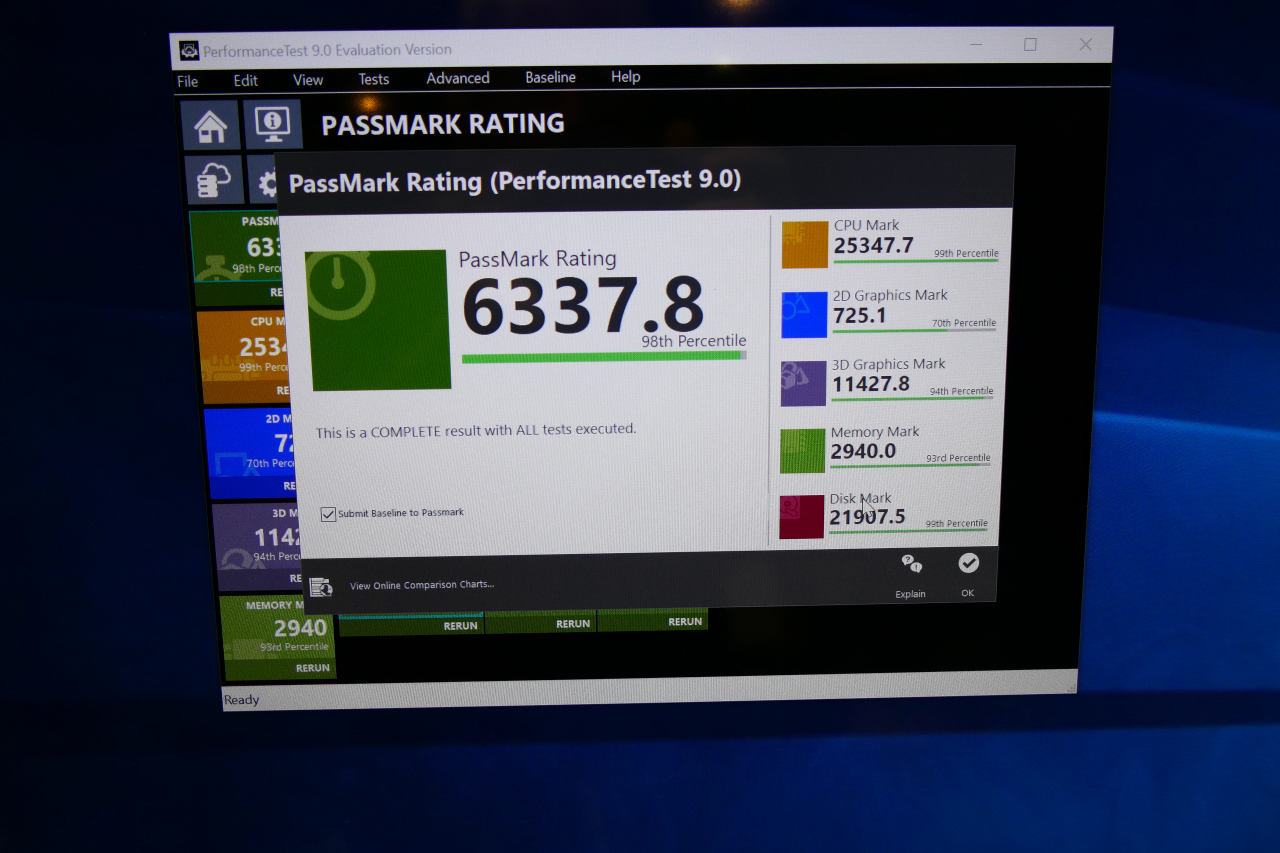
Task: Rerun the Memory Mark test in sidebar
Action: (312, 668)
